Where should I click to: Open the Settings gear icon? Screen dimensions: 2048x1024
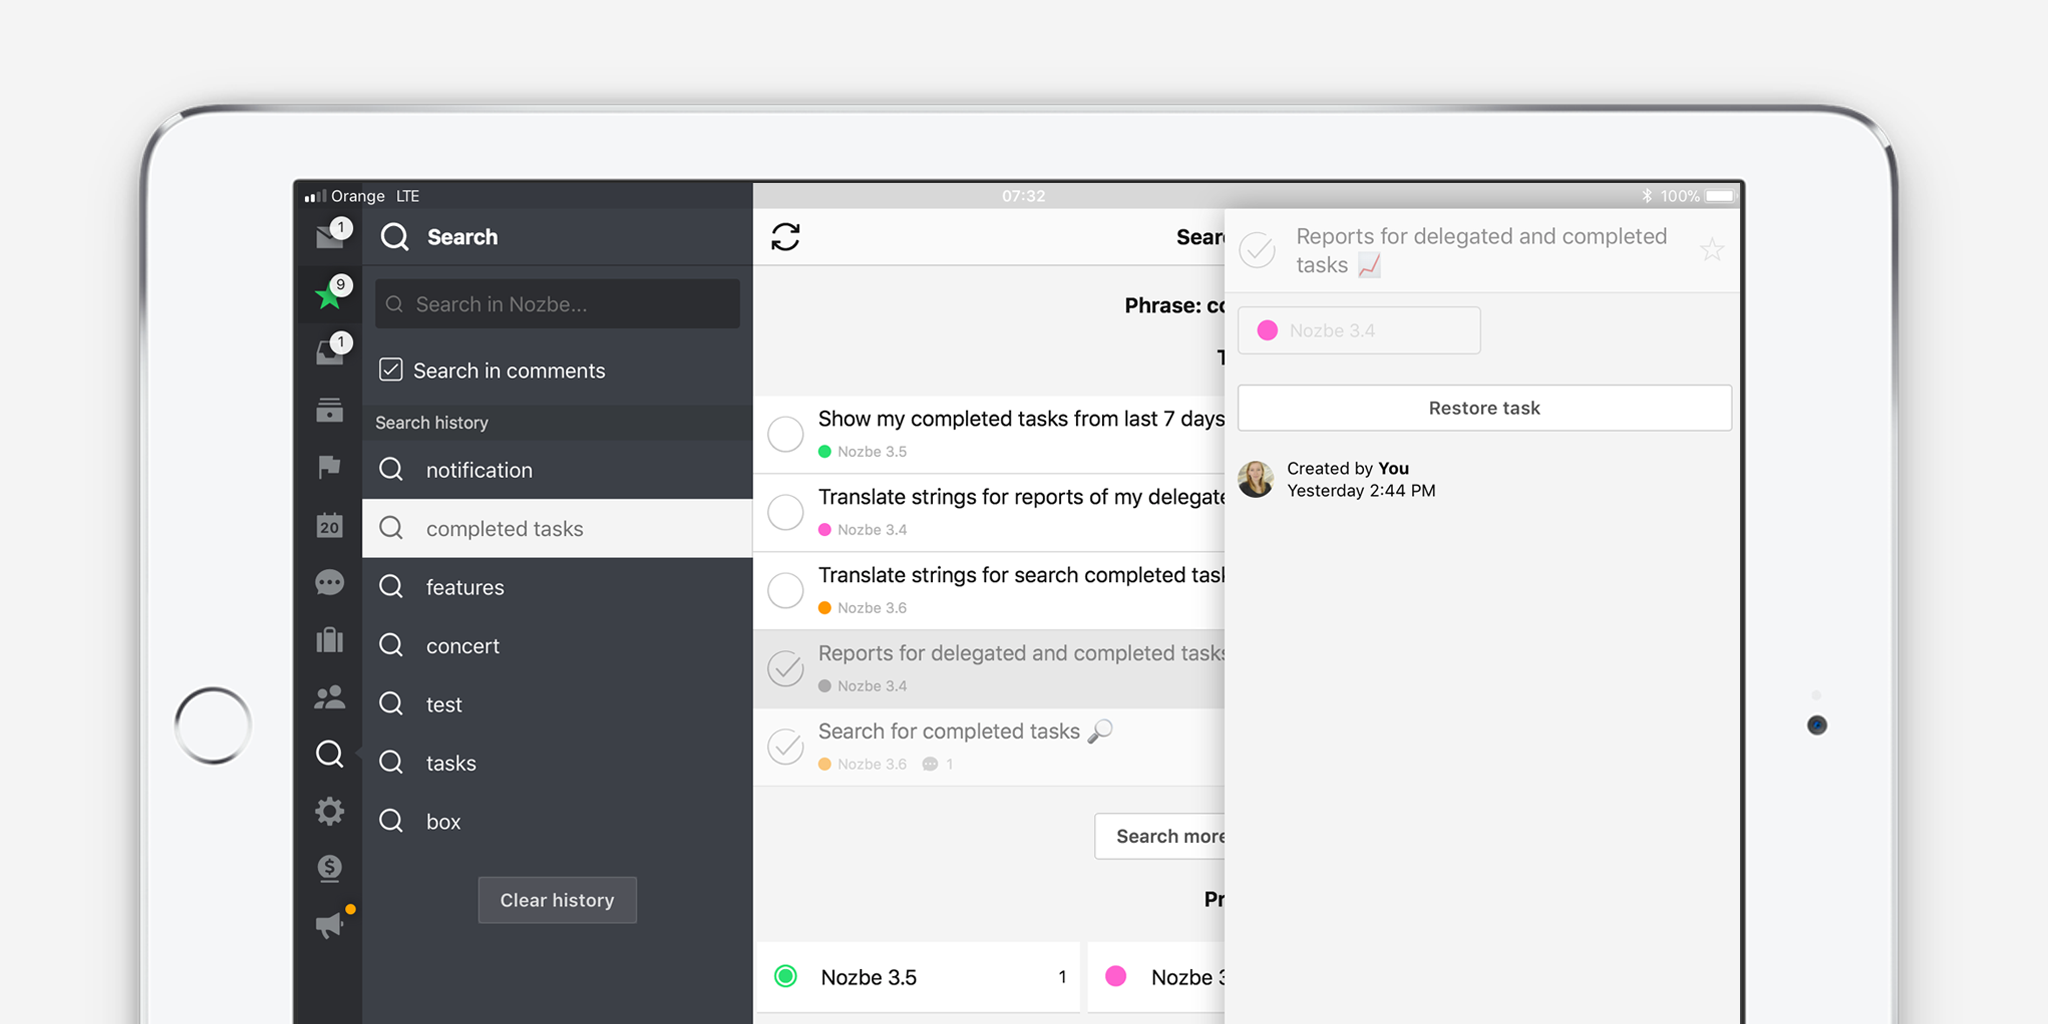330,811
